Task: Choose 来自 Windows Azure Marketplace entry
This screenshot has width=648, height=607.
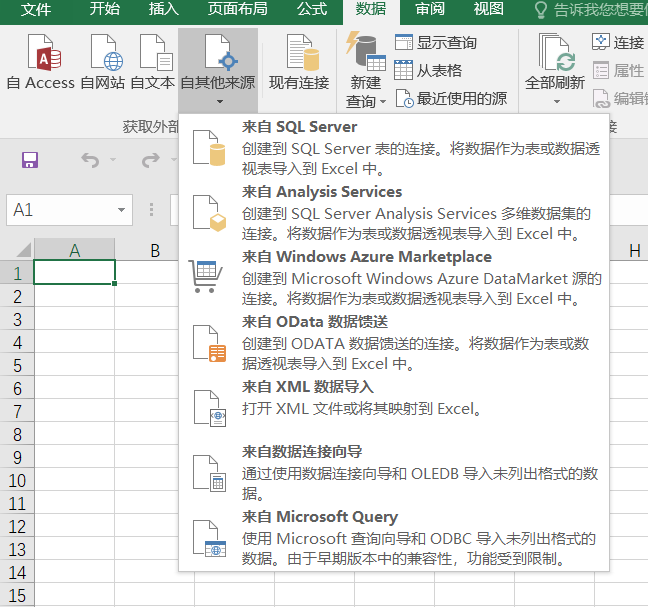Action: [394, 278]
